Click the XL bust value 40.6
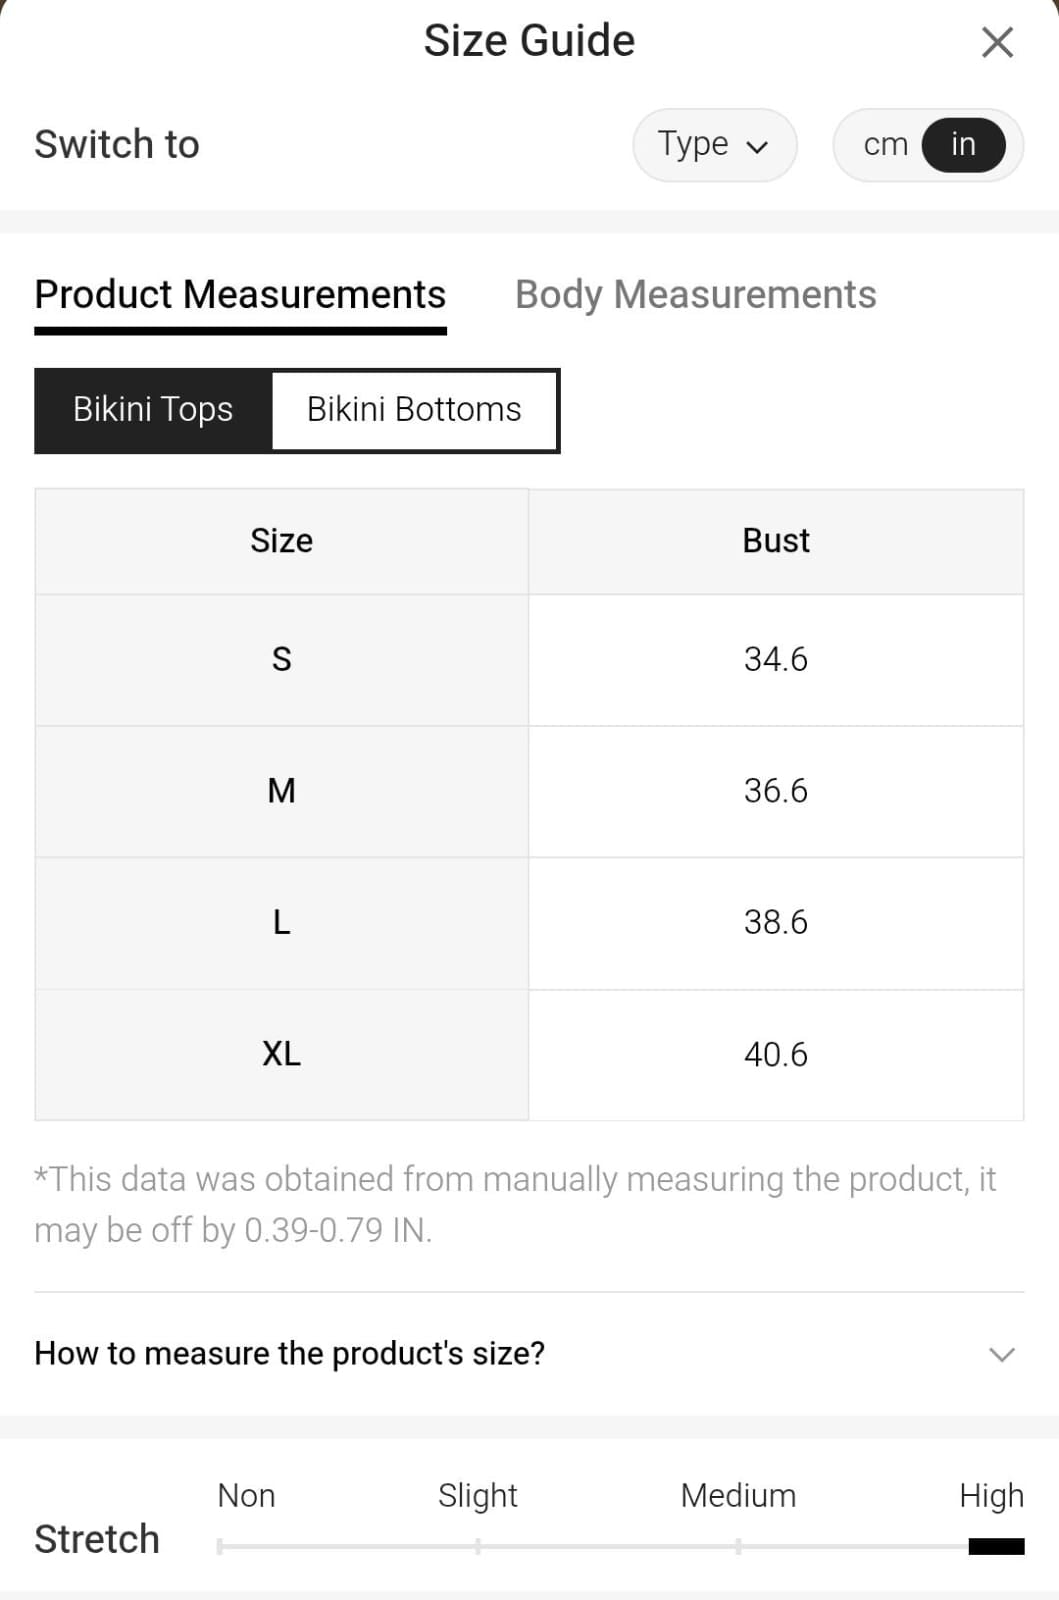This screenshot has height=1600, width=1059. point(775,1054)
